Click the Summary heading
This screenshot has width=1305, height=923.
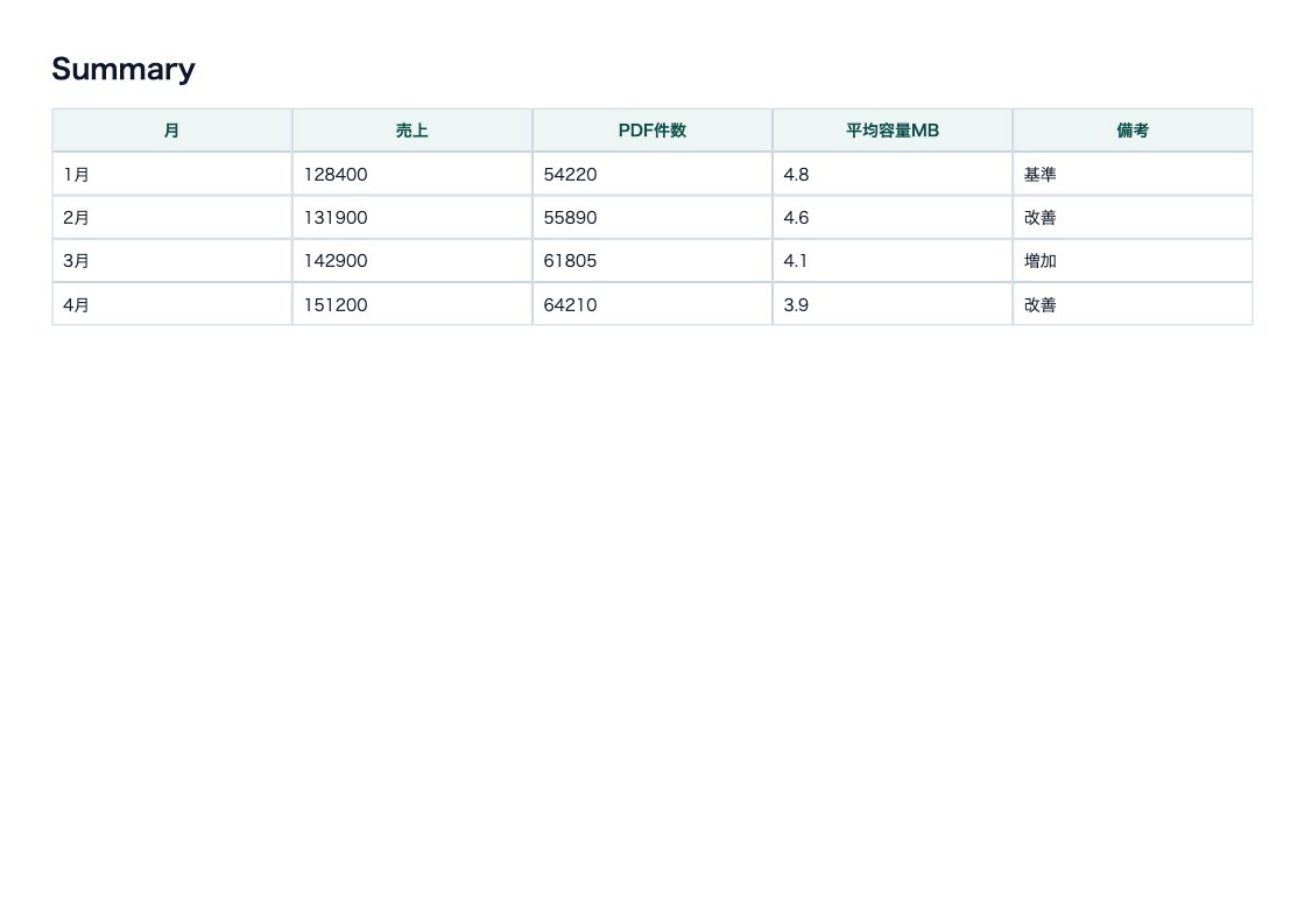pos(123,69)
